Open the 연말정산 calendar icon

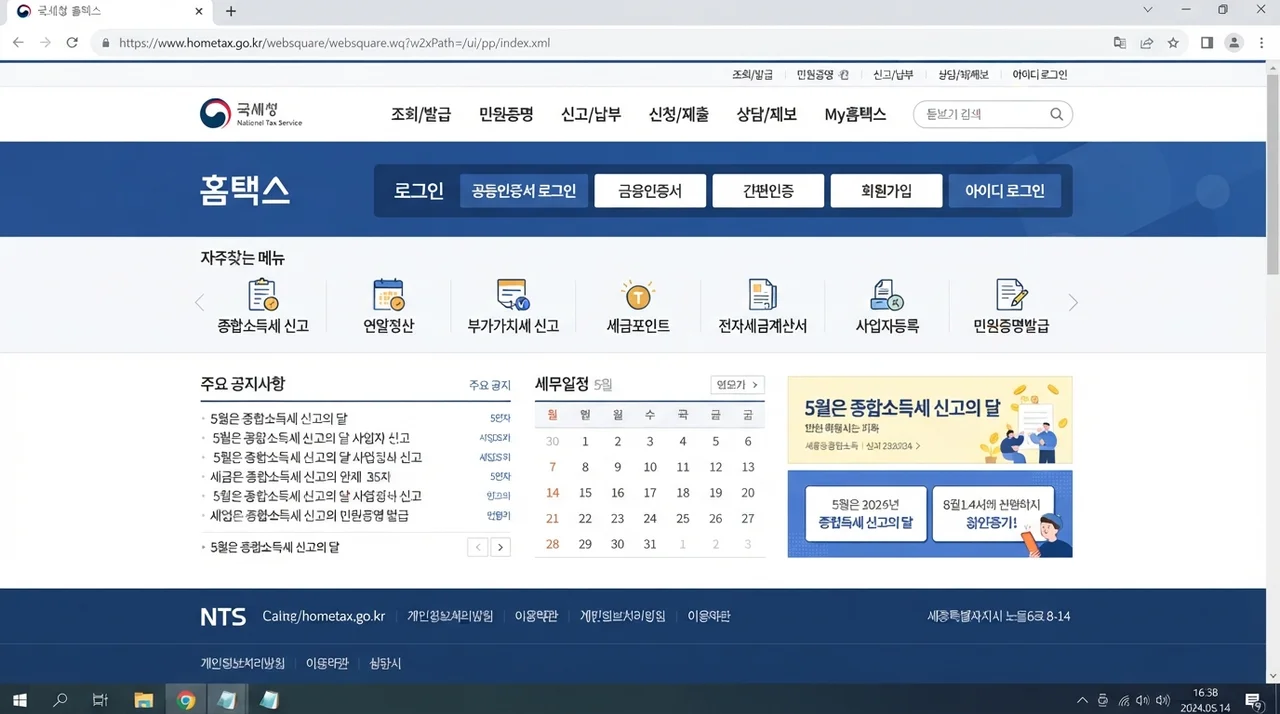388,295
